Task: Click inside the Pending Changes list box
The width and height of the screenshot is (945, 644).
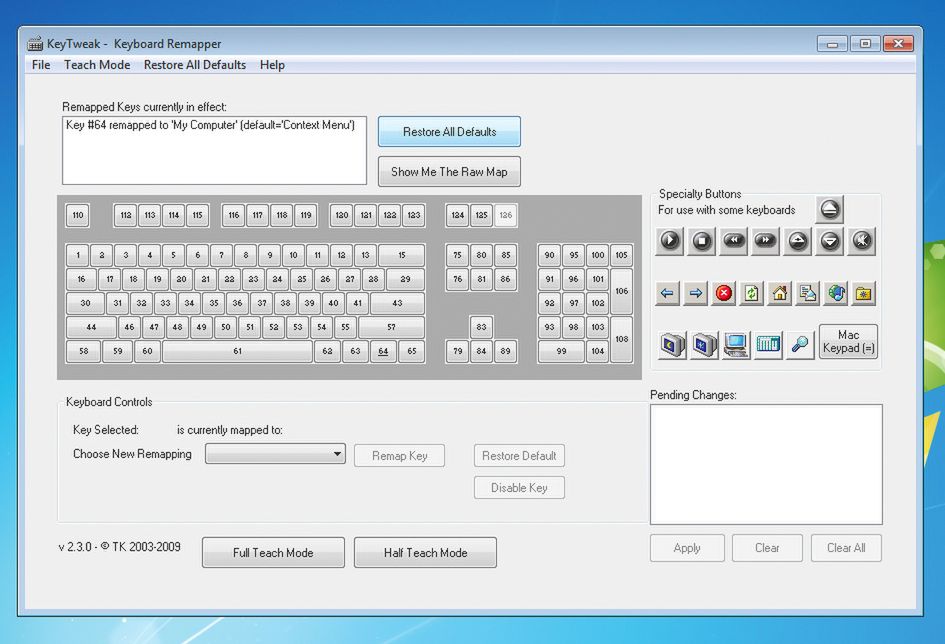Action: [766, 464]
